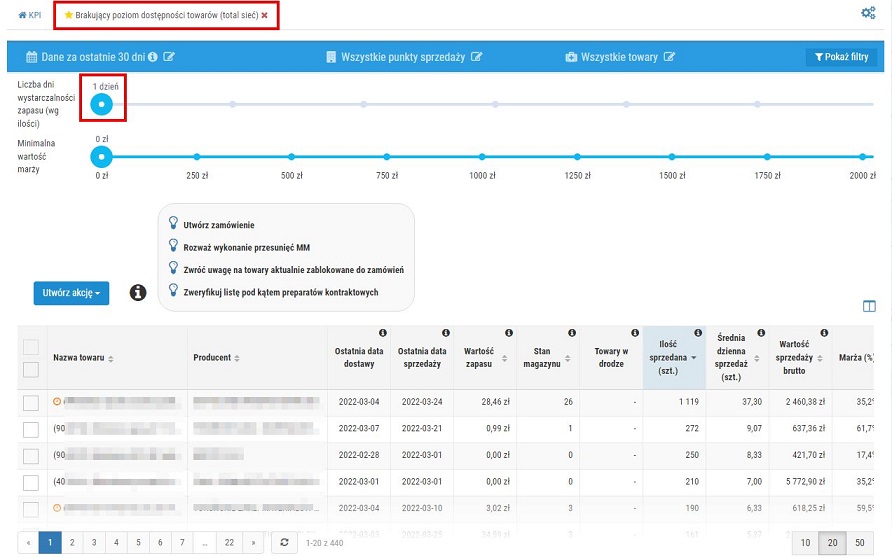This screenshot has width=892, height=558.
Task: Edit the Wszystkie towary selection
Action: 670,57
